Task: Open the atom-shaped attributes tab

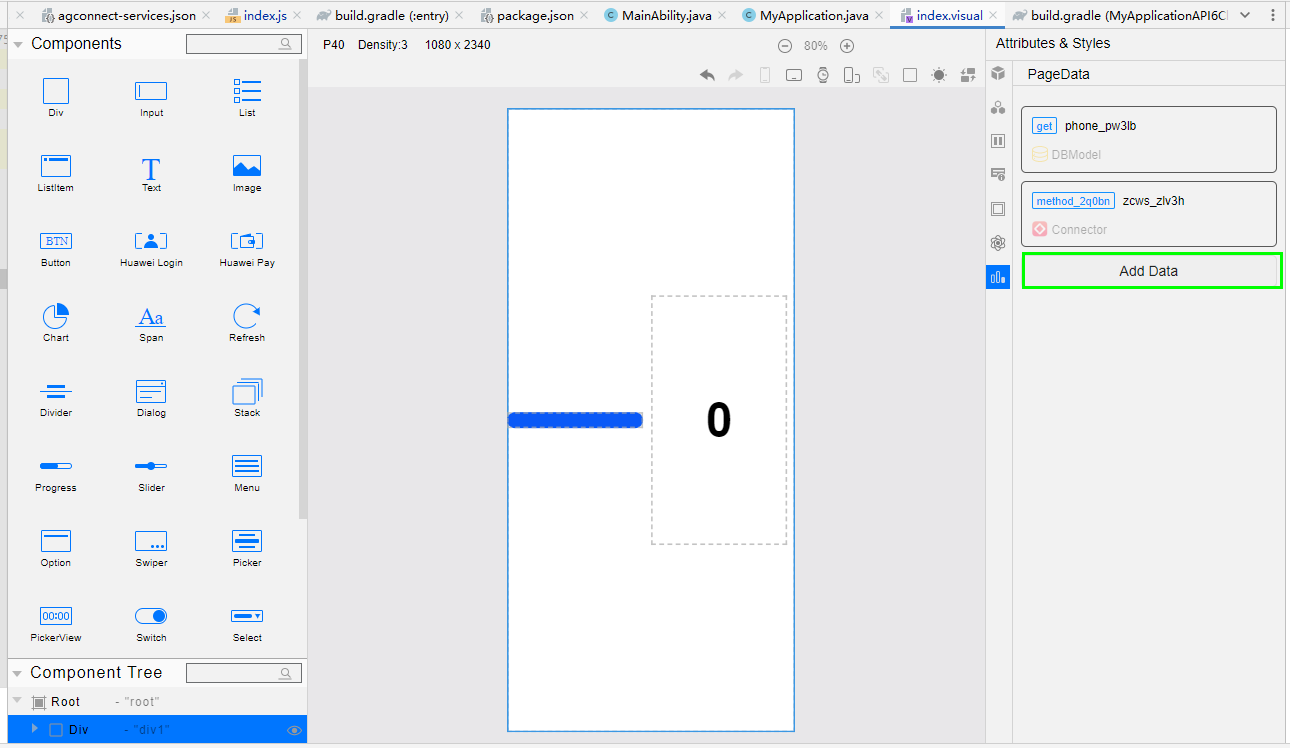Action: (998, 243)
